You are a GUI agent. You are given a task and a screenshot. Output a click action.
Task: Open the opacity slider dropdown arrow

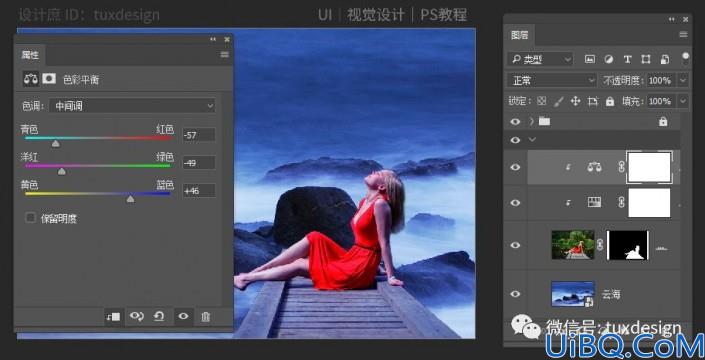tap(683, 80)
